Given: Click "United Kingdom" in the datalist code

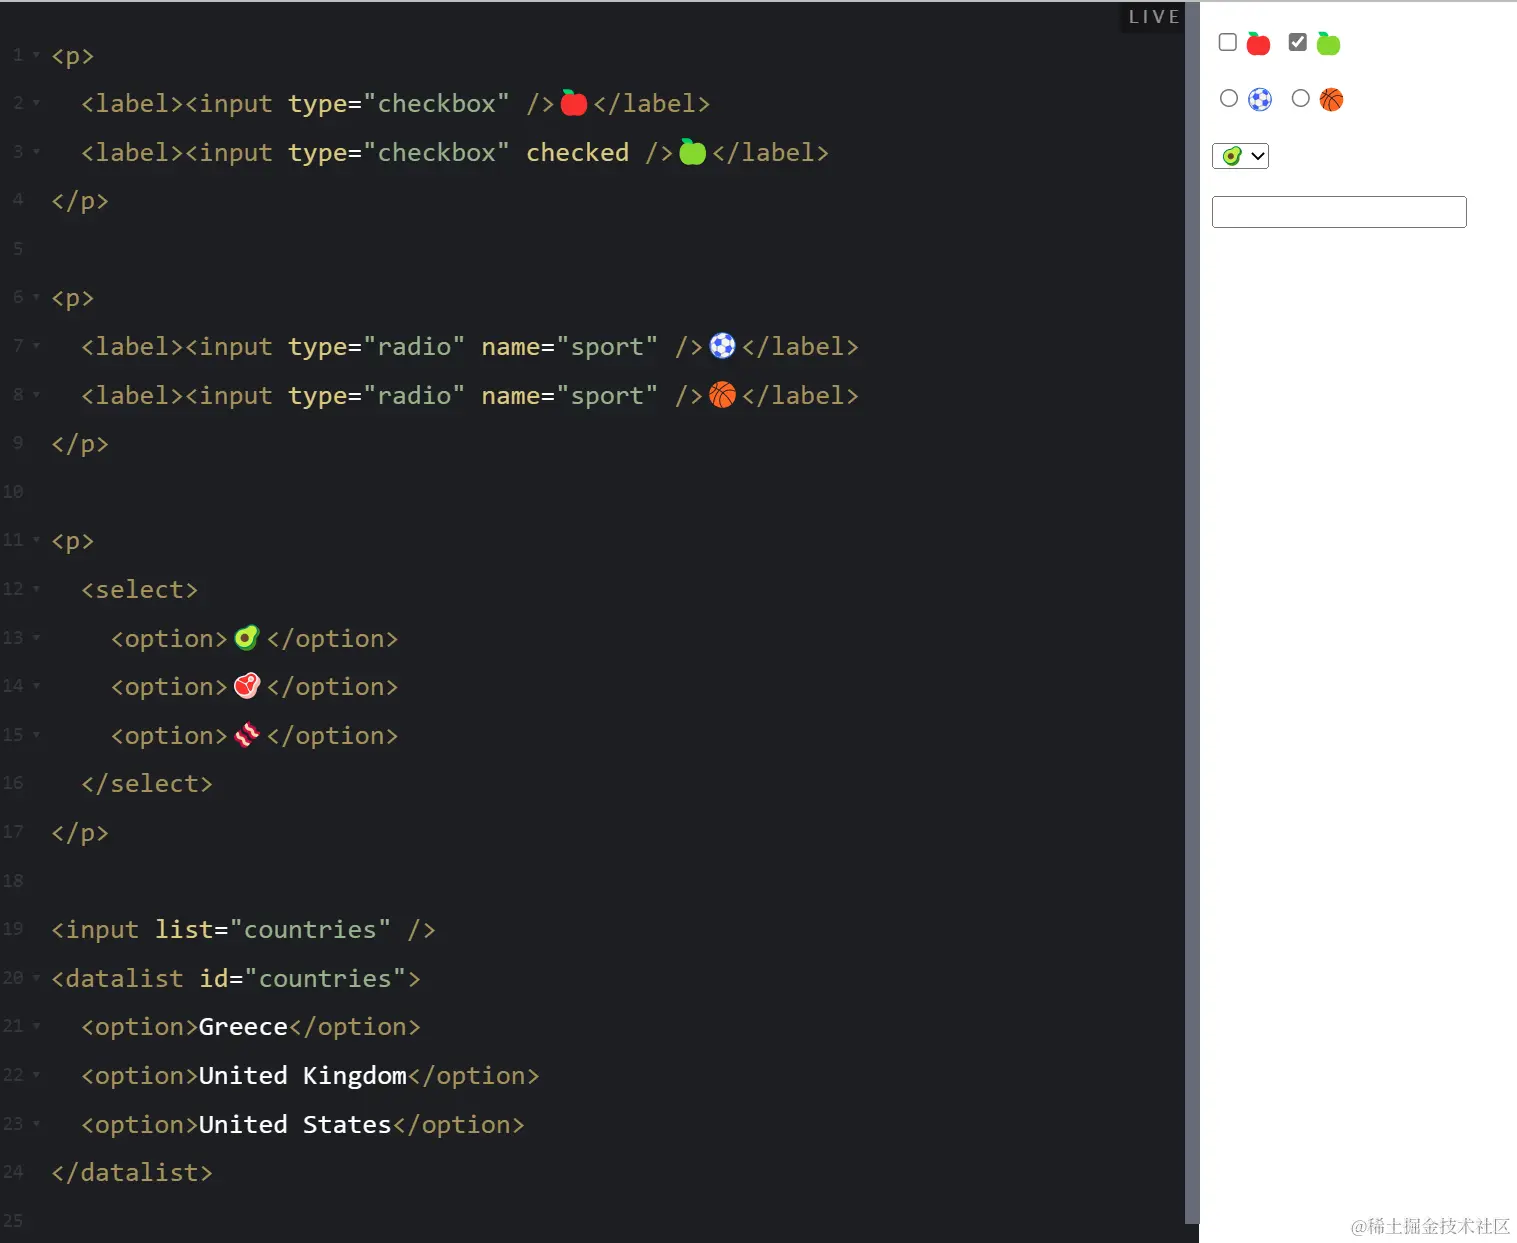Looking at the screenshot, I should click(303, 1076).
